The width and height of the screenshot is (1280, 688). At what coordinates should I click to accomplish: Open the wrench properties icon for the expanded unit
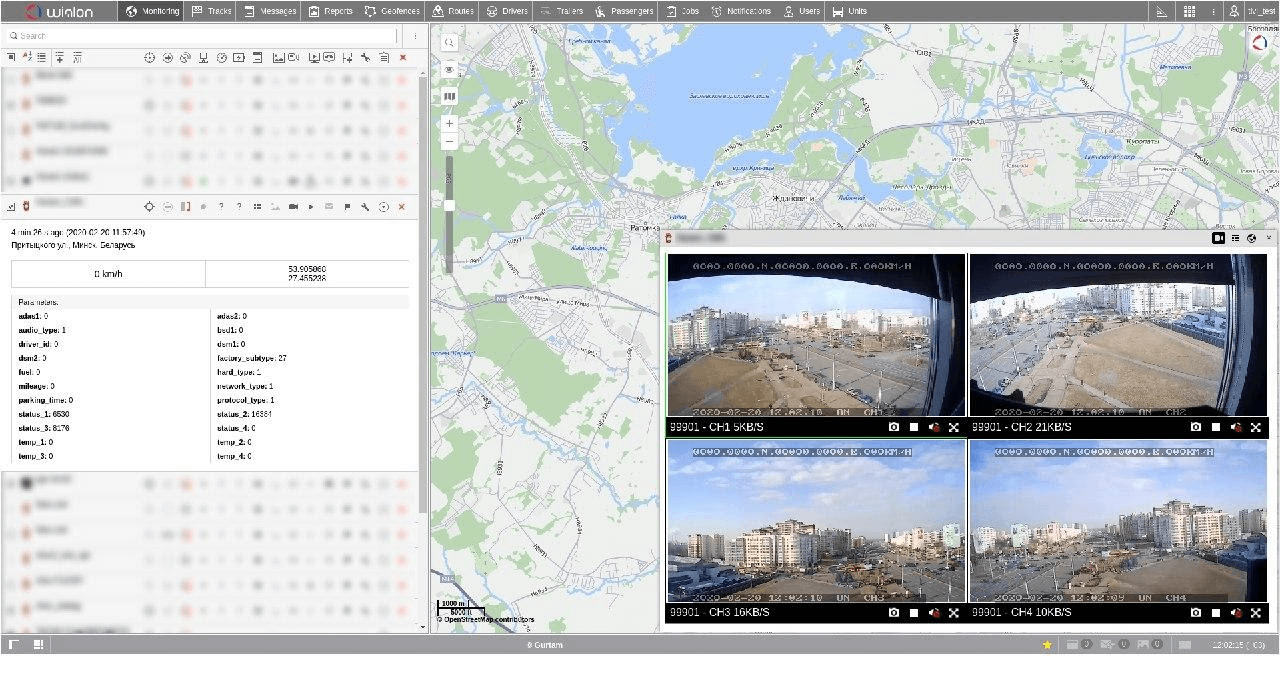coord(365,207)
